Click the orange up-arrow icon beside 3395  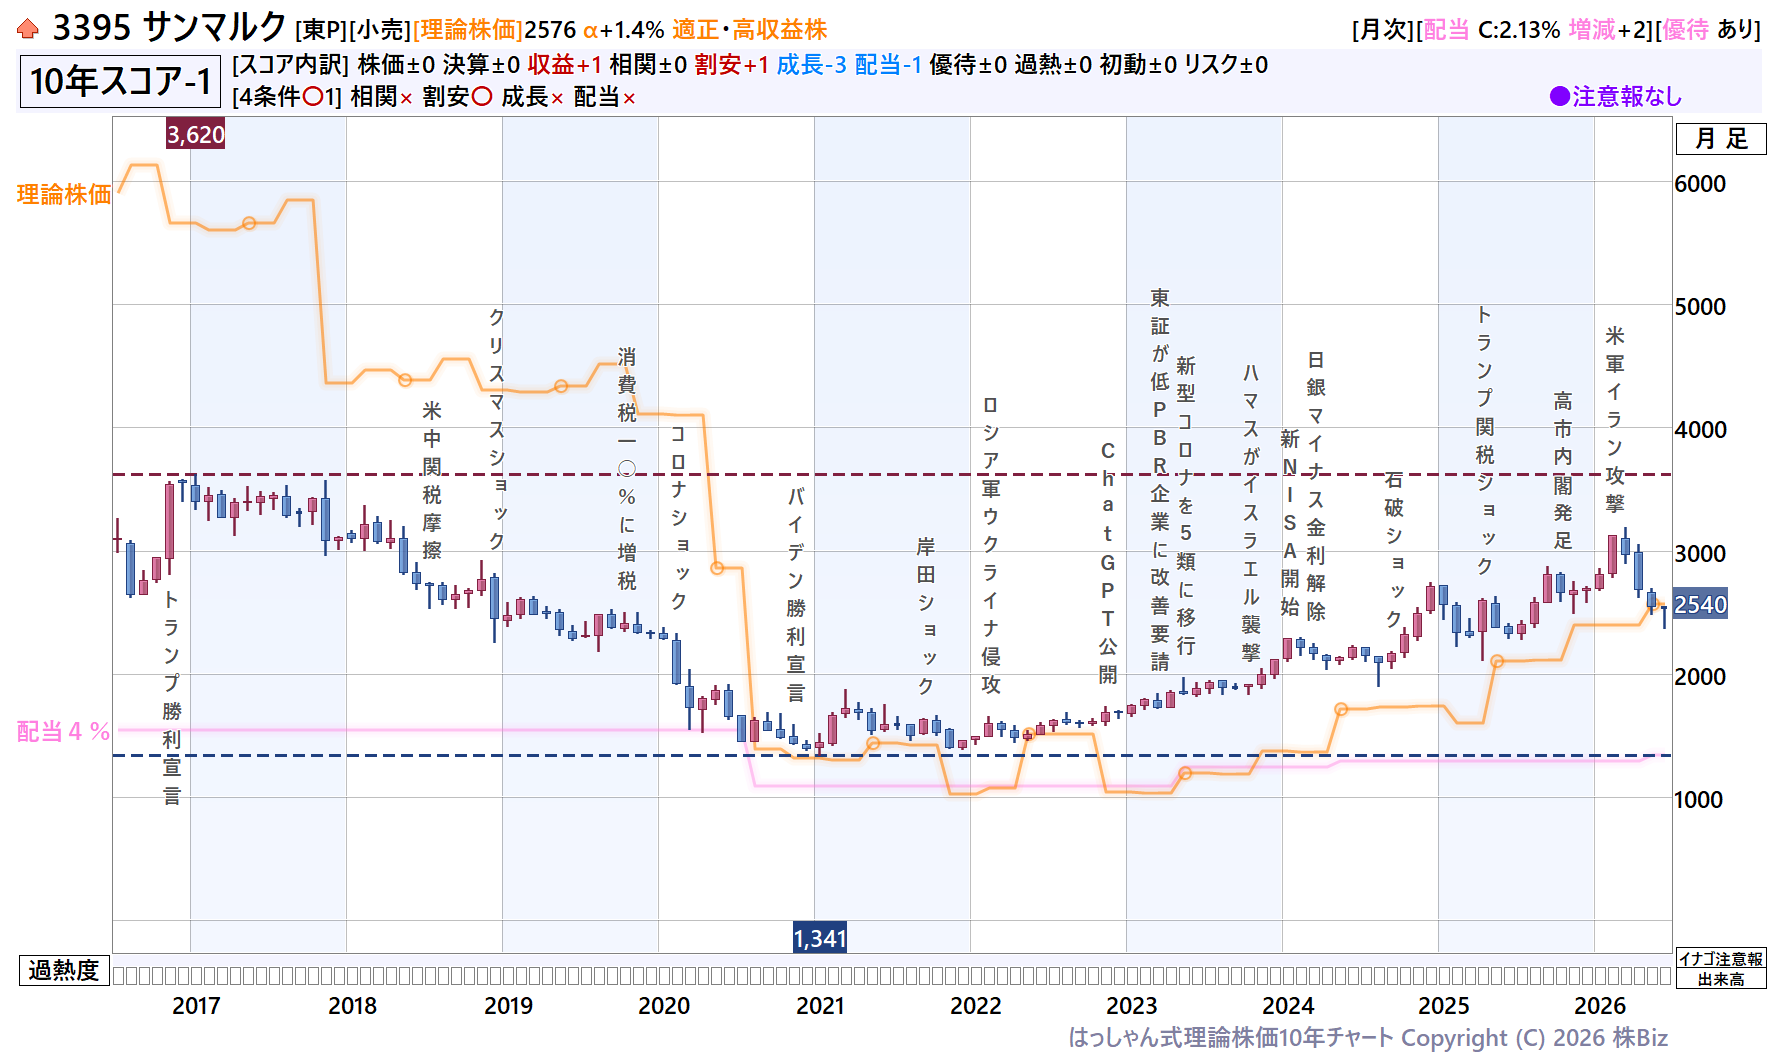point(28,29)
